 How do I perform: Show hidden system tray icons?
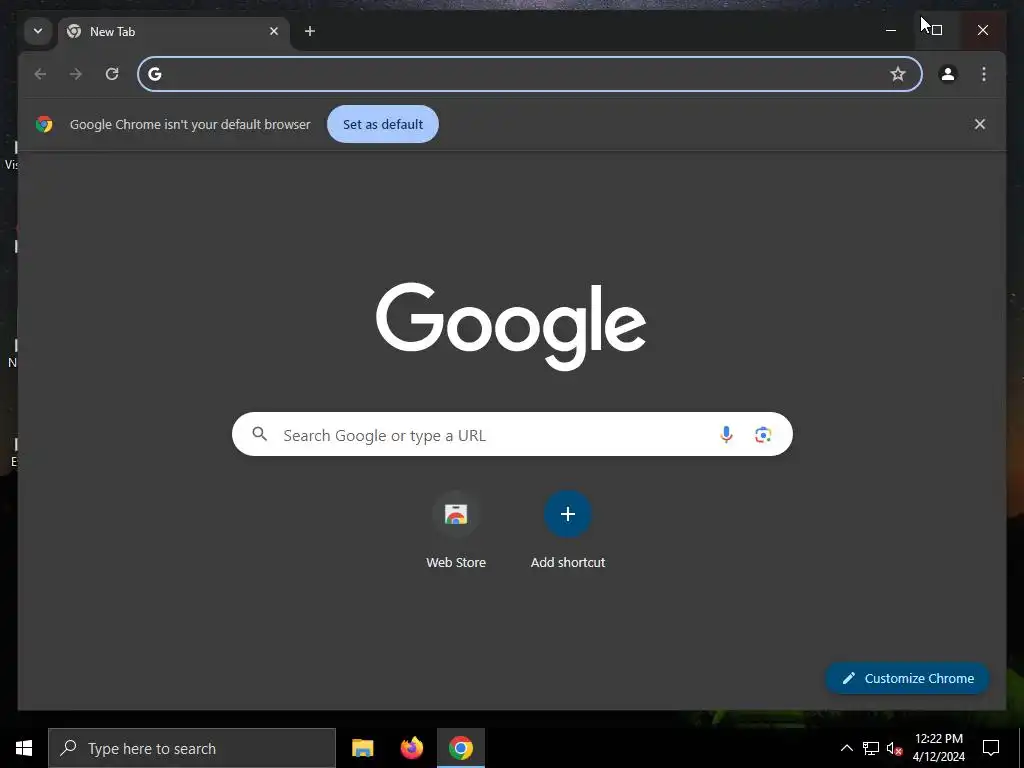point(846,748)
